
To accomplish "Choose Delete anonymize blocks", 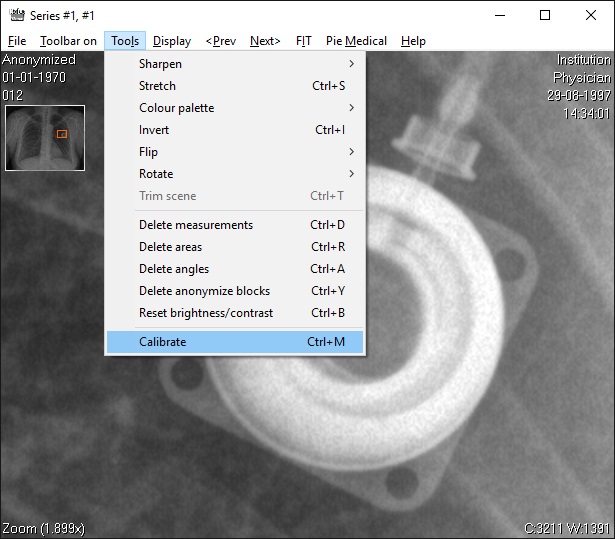I will [235, 291].
